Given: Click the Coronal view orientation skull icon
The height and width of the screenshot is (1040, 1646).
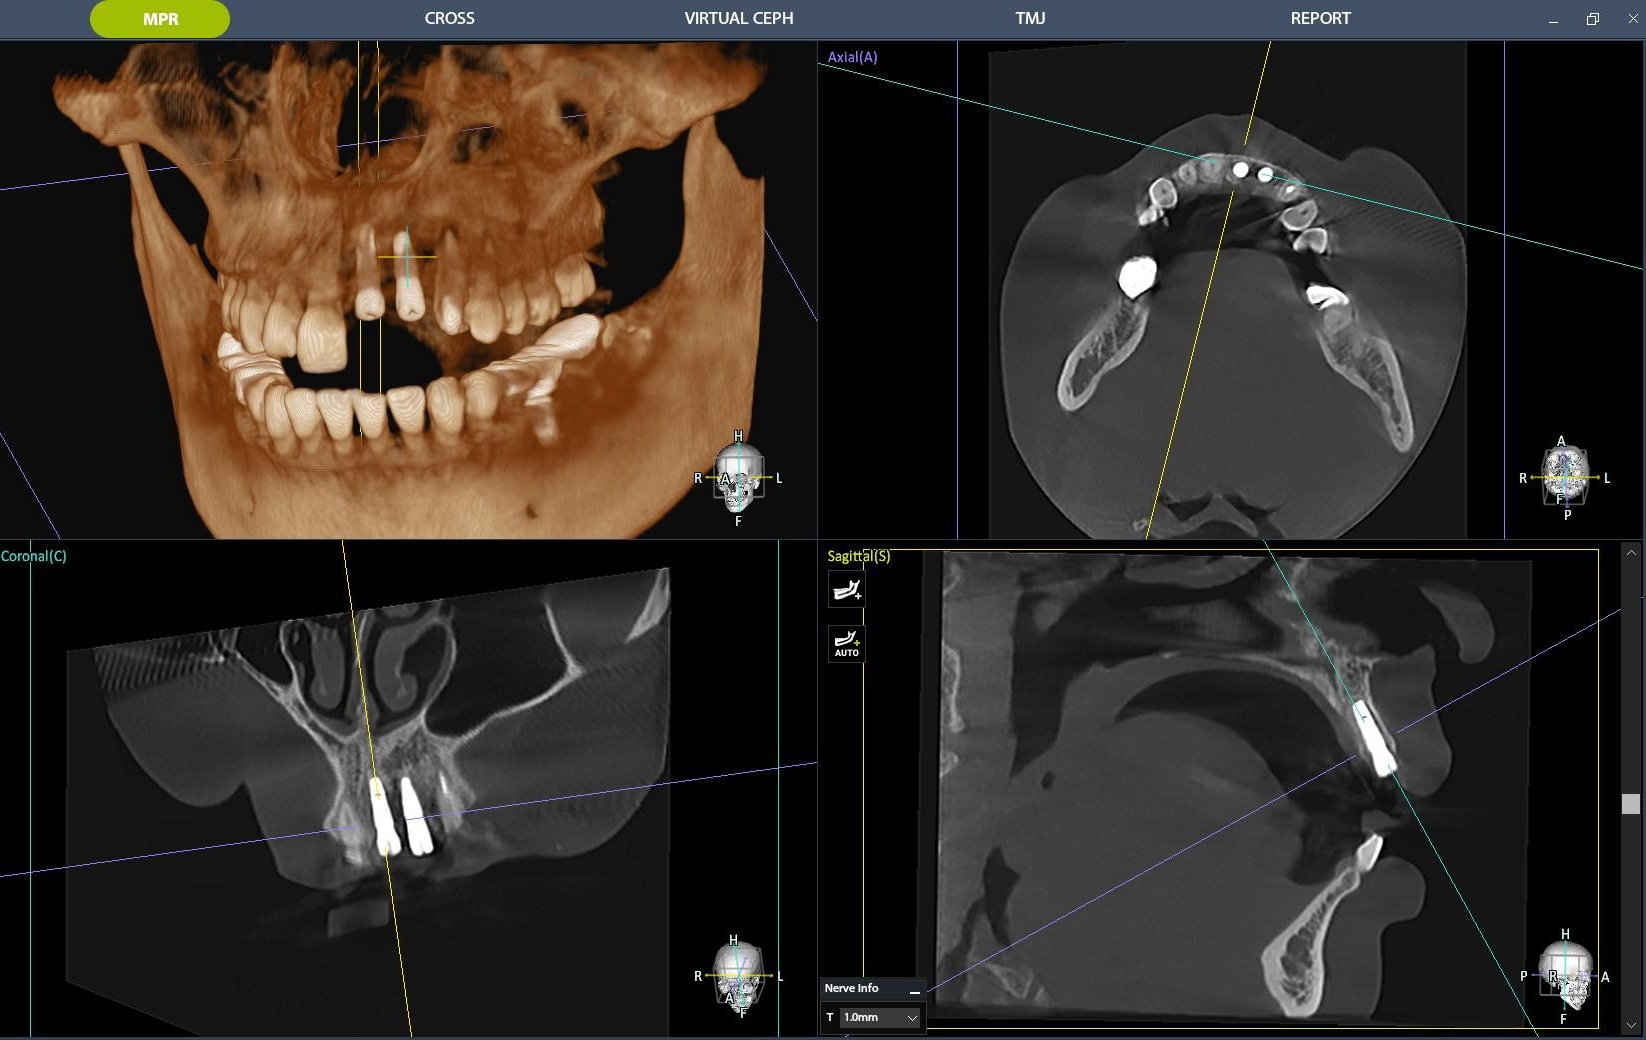Looking at the screenshot, I should coord(738,978).
